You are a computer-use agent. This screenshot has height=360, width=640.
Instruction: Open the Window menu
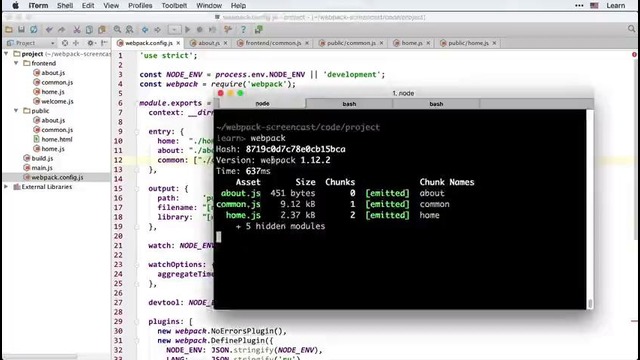point(209,5)
